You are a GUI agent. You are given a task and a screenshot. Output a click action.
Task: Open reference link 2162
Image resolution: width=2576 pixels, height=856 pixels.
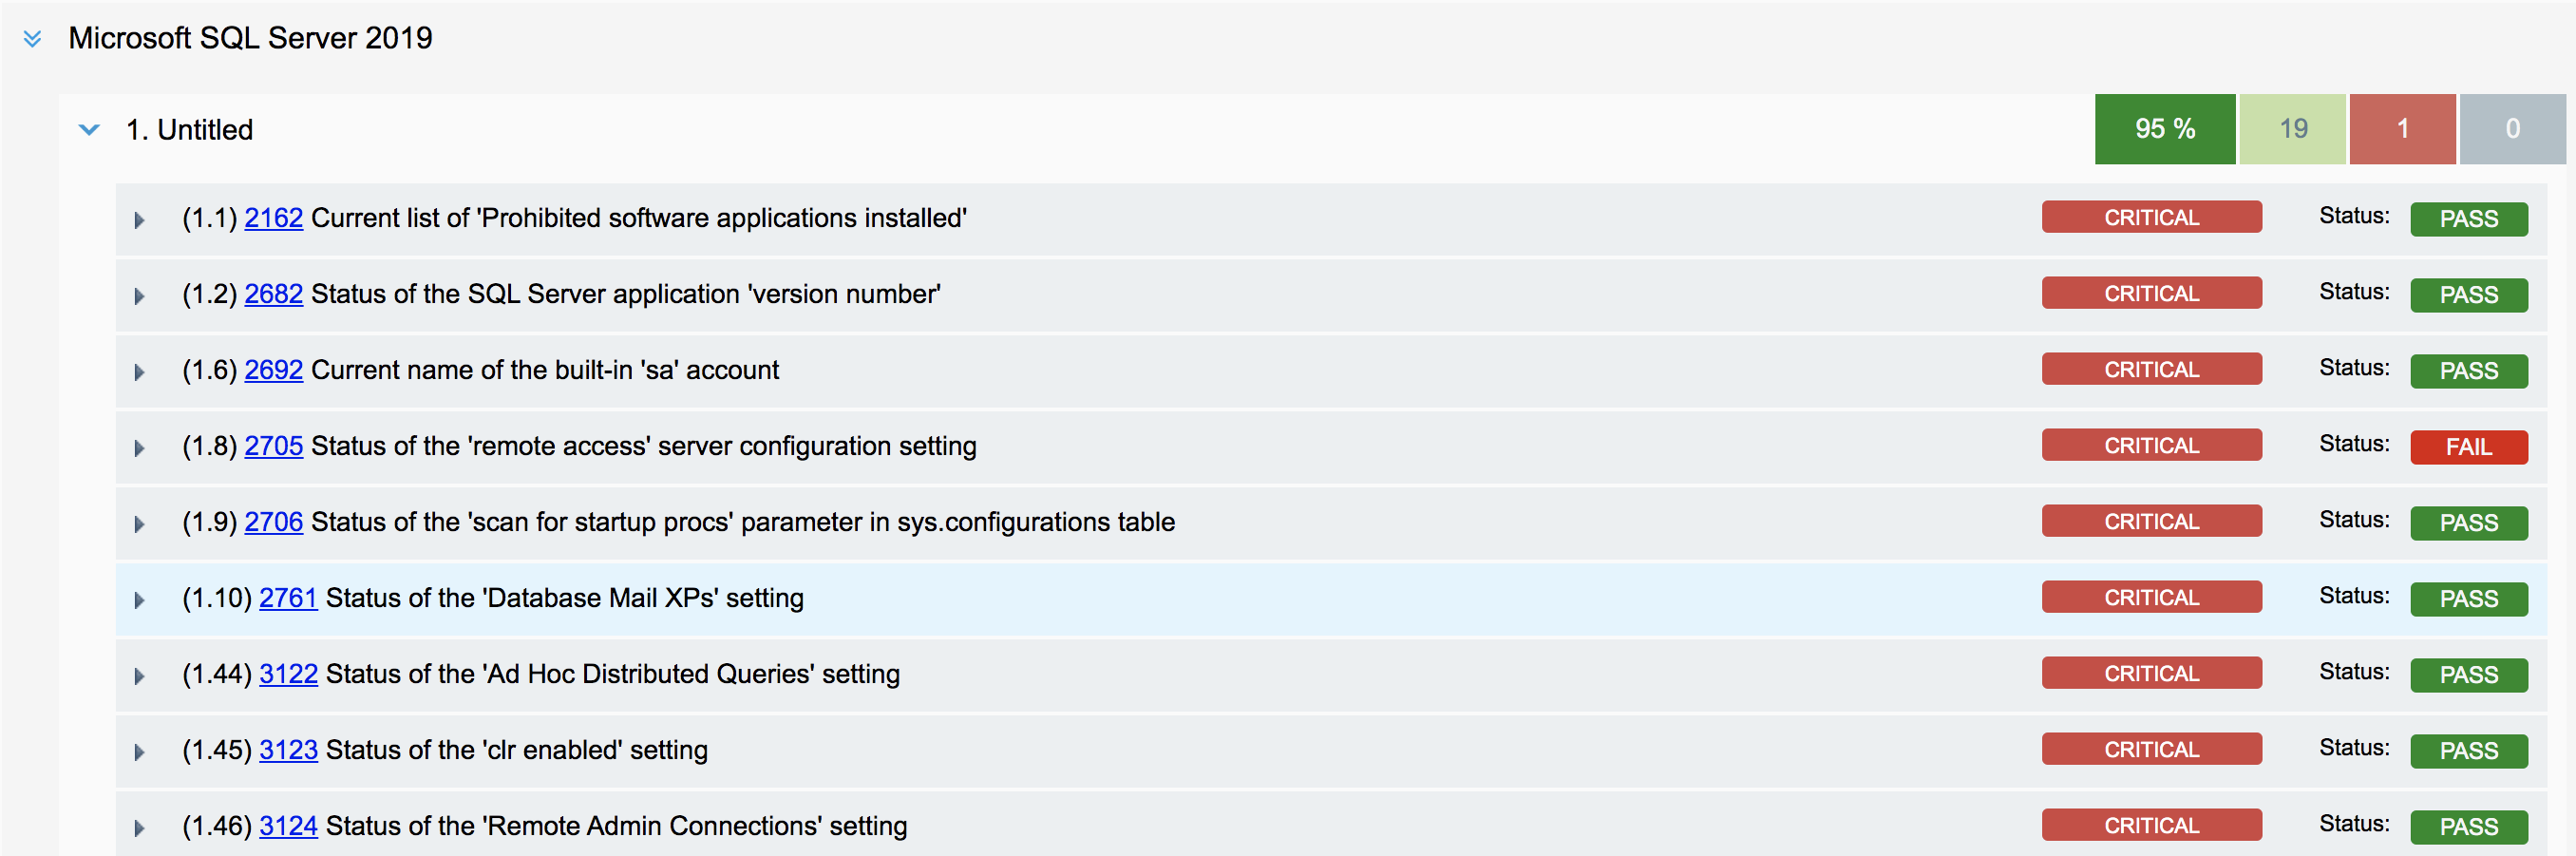tap(273, 217)
